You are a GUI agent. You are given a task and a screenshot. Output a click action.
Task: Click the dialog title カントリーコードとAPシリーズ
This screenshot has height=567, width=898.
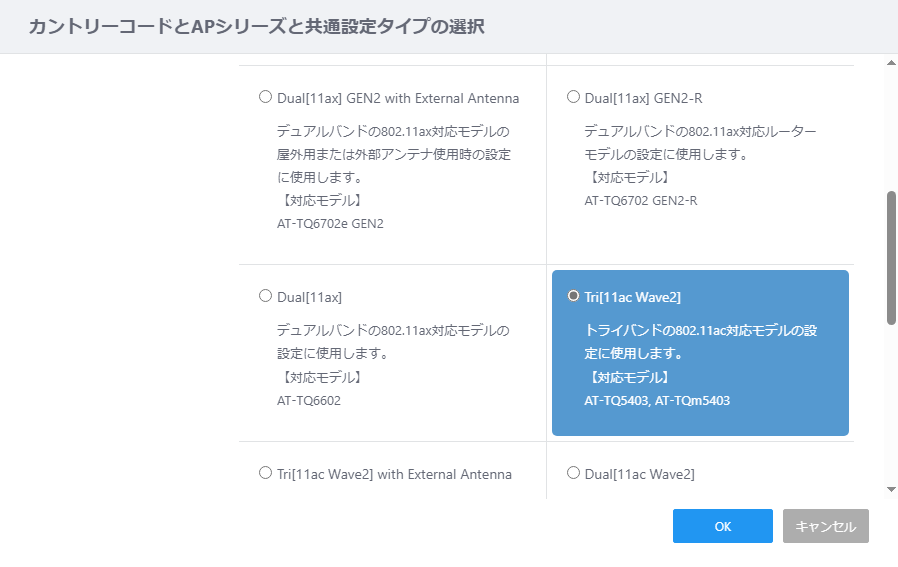coord(157,26)
